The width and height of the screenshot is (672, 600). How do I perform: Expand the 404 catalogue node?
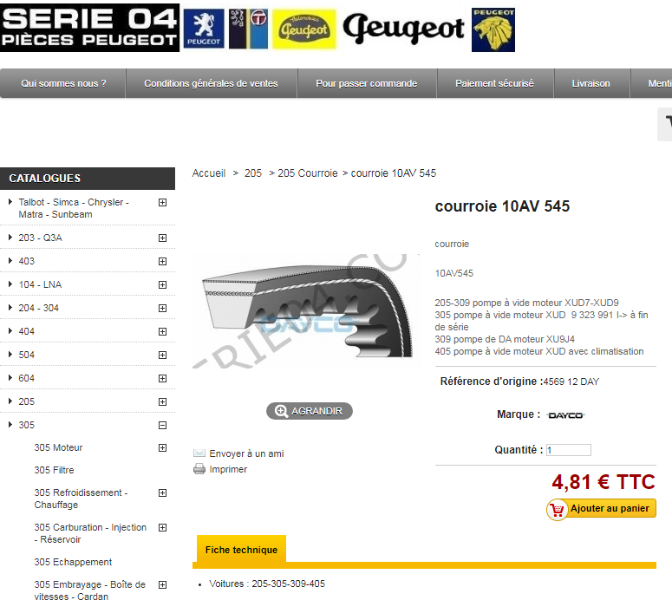pos(162,332)
